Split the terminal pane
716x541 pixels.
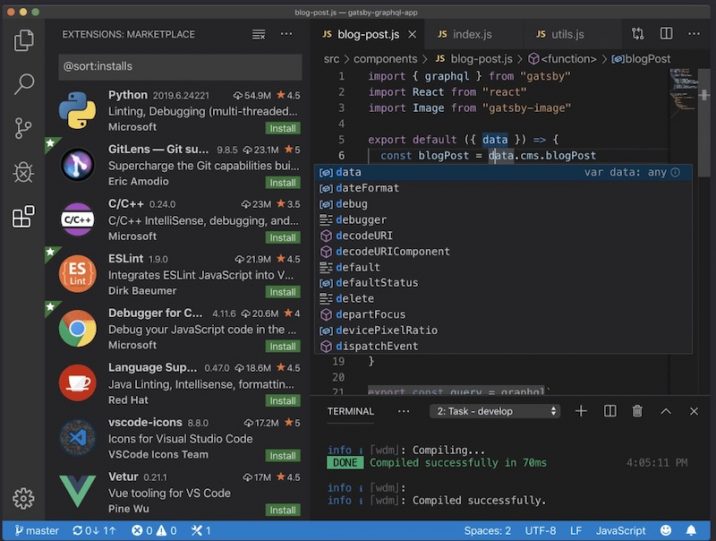(610, 411)
